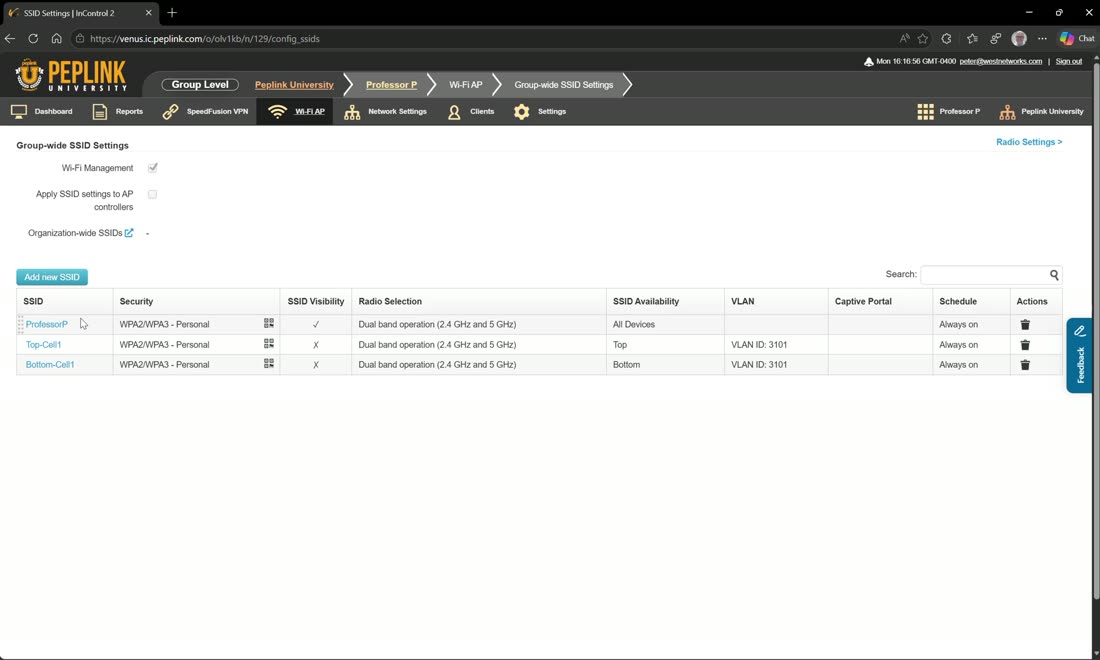Viewport: 1100px width, 660px height.
Task: Go to the Network Settings menu
Action: (385, 112)
